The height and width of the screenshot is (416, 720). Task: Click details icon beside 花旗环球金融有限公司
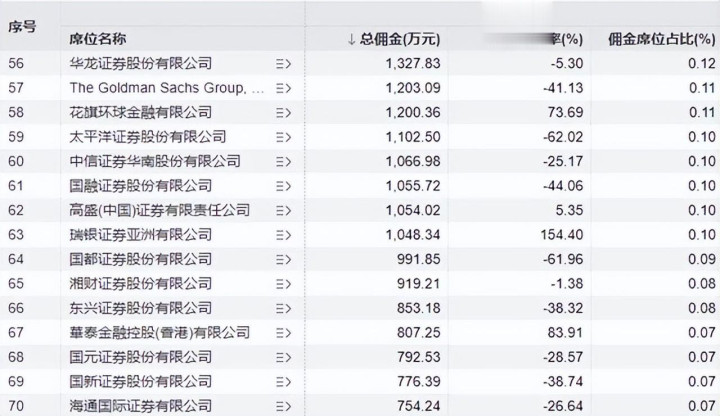click(x=283, y=112)
